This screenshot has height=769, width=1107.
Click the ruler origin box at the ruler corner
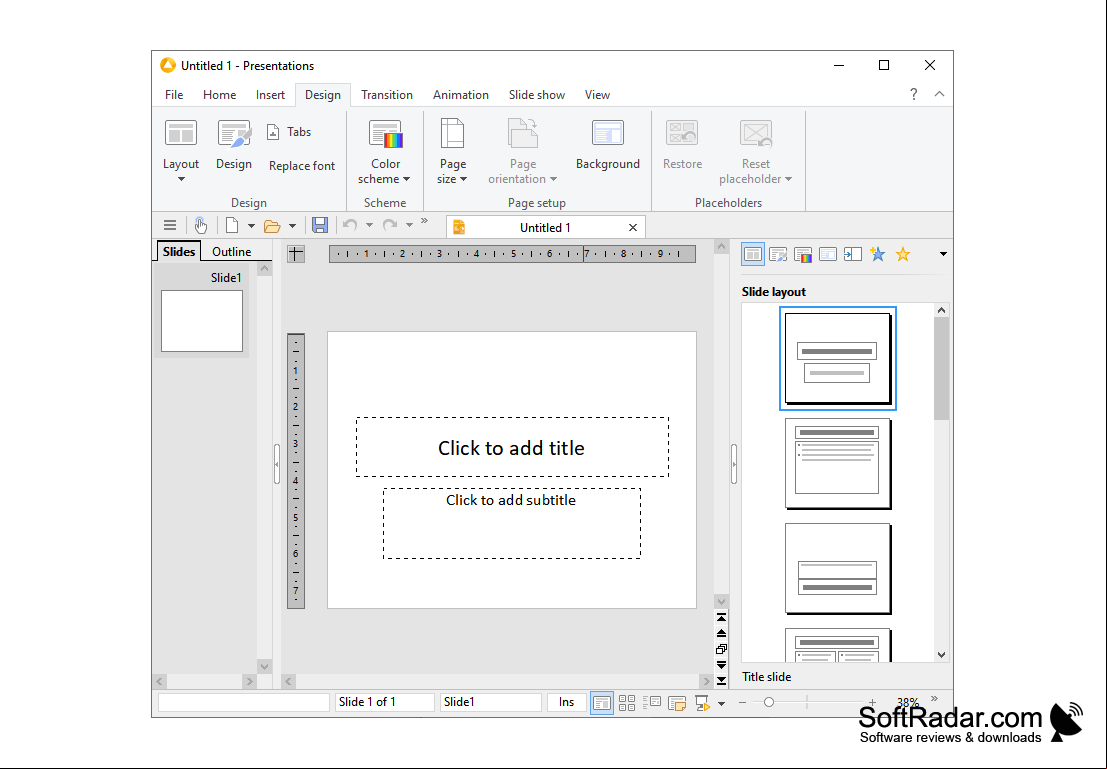(x=296, y=254)
